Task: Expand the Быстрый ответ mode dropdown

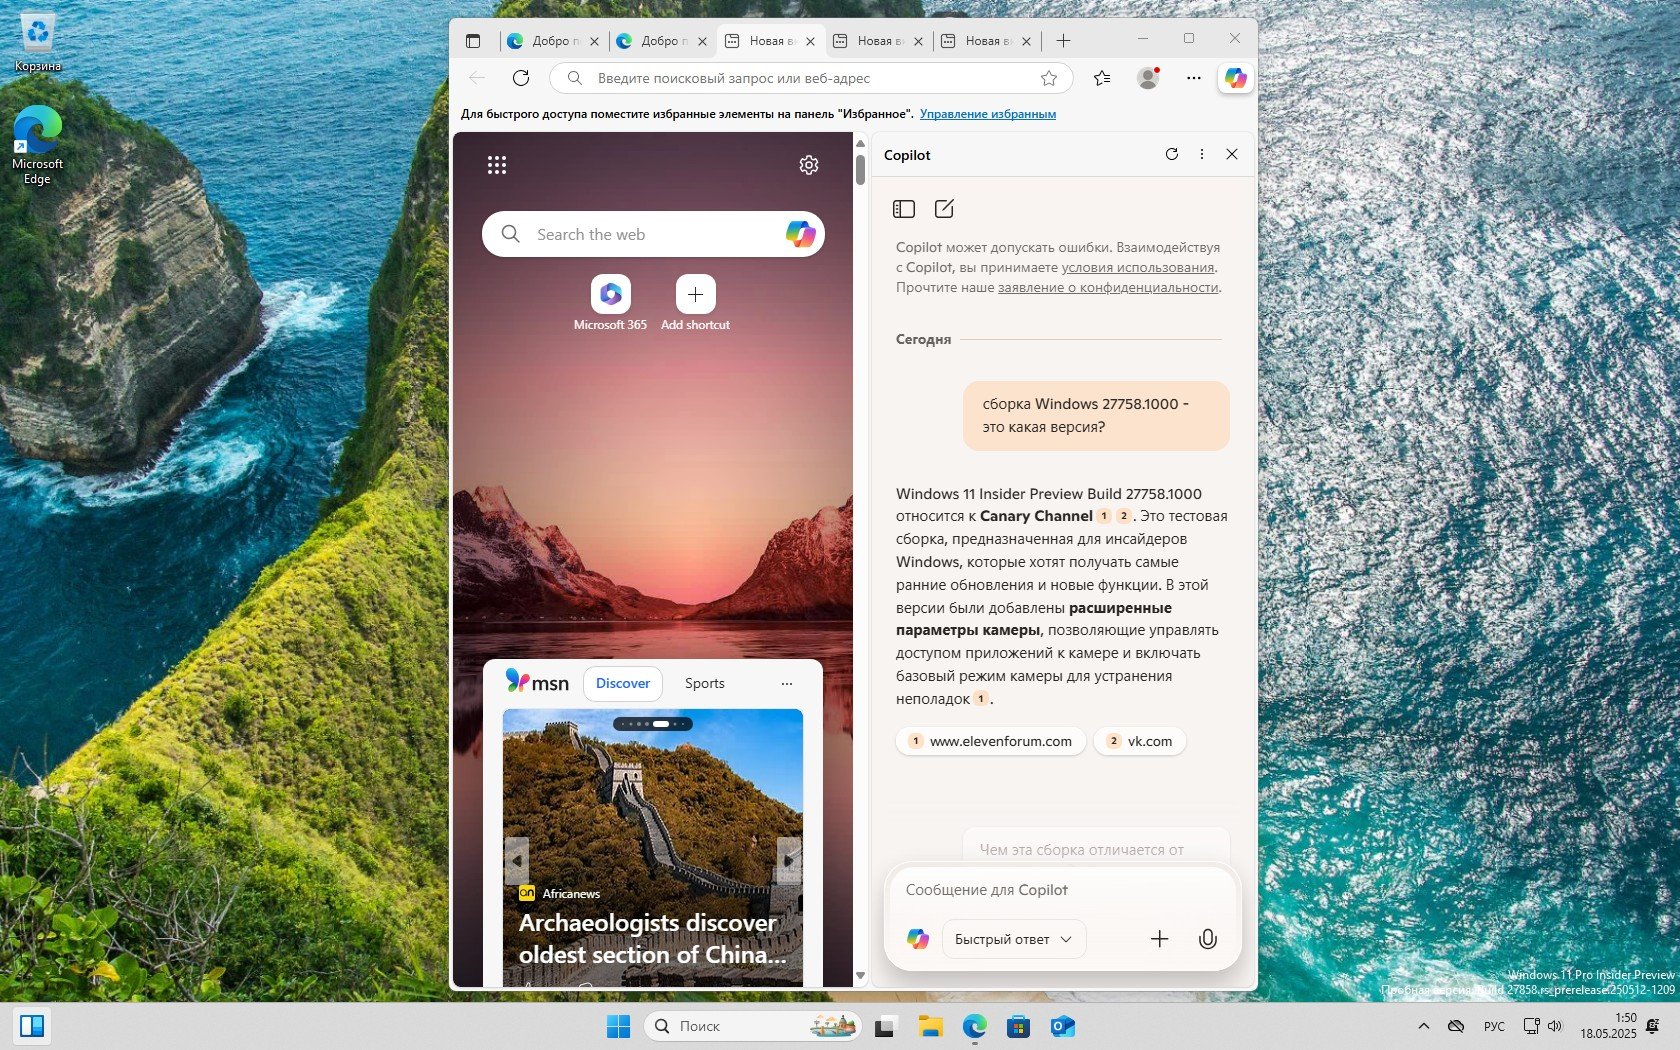Action: click(1013, 939)
